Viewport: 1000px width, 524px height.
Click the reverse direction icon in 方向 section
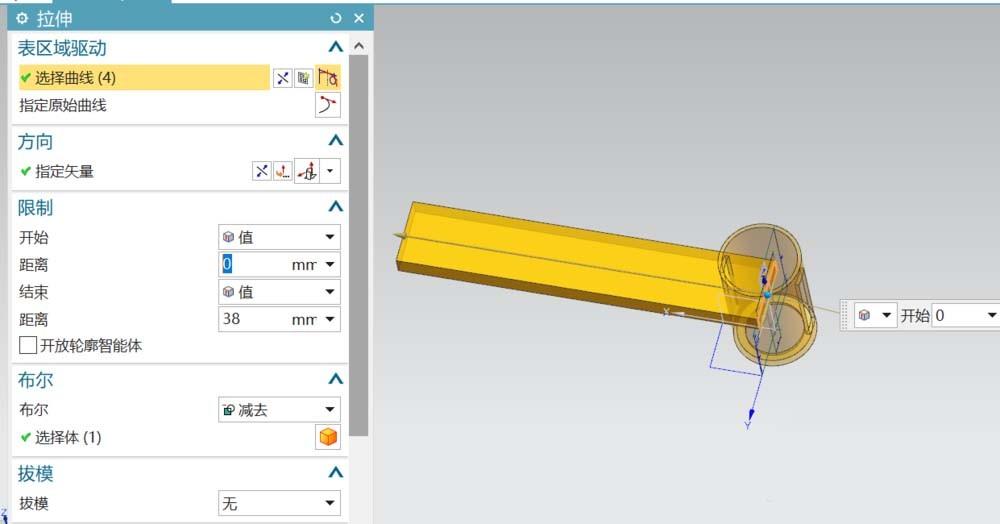coord(261,171)
